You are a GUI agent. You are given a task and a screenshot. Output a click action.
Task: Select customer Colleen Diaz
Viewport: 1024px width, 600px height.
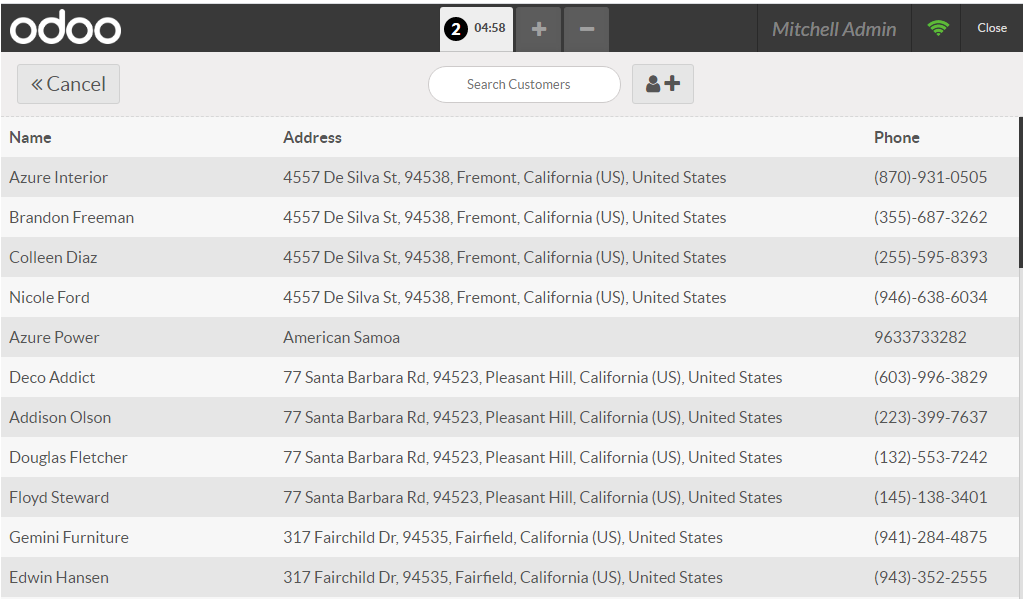[x=509, y=257]
